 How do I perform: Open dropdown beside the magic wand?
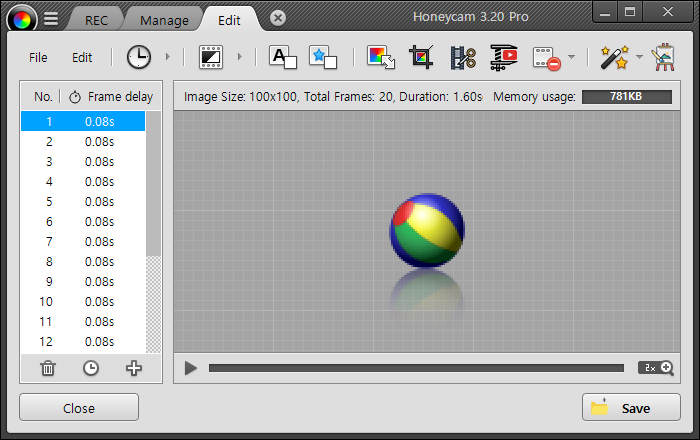(639, 57)
